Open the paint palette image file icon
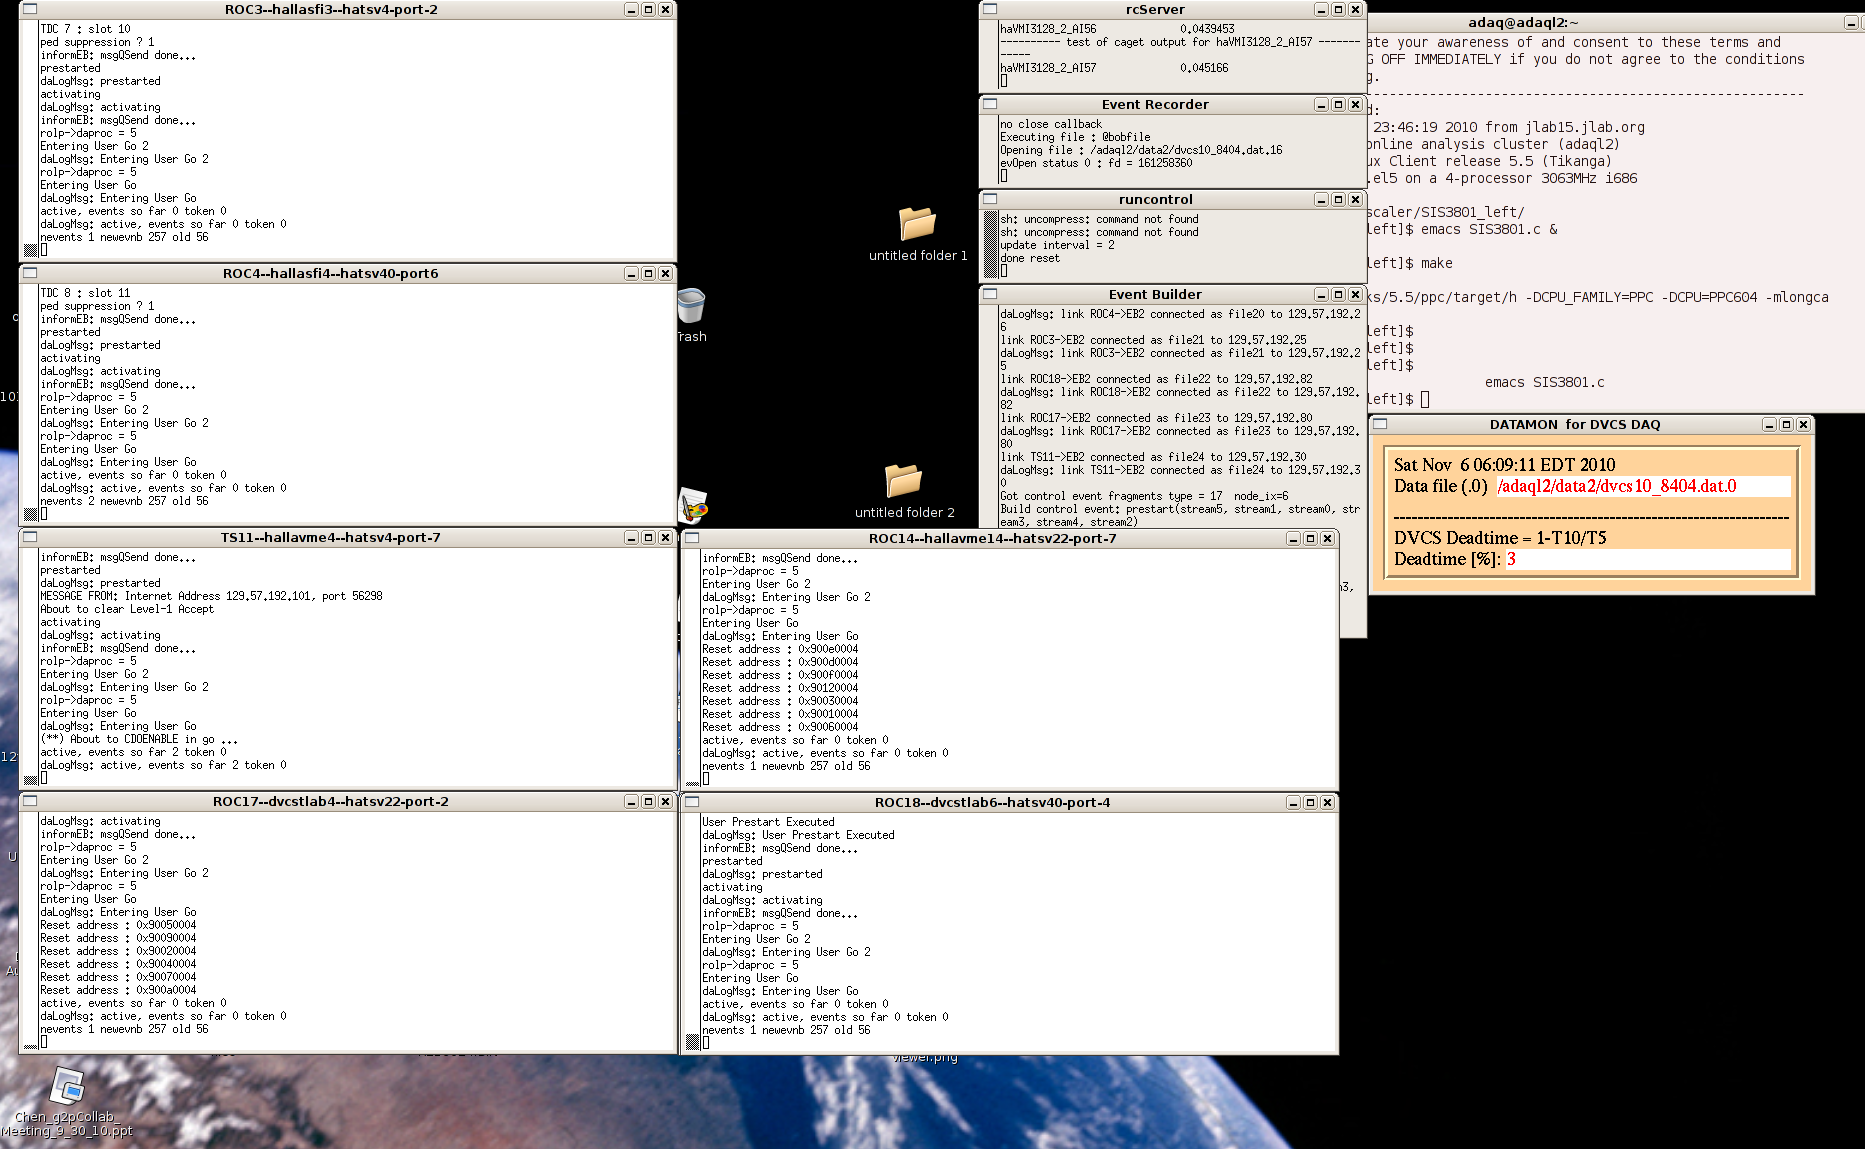1865x1149 pixels. [693, 506]
